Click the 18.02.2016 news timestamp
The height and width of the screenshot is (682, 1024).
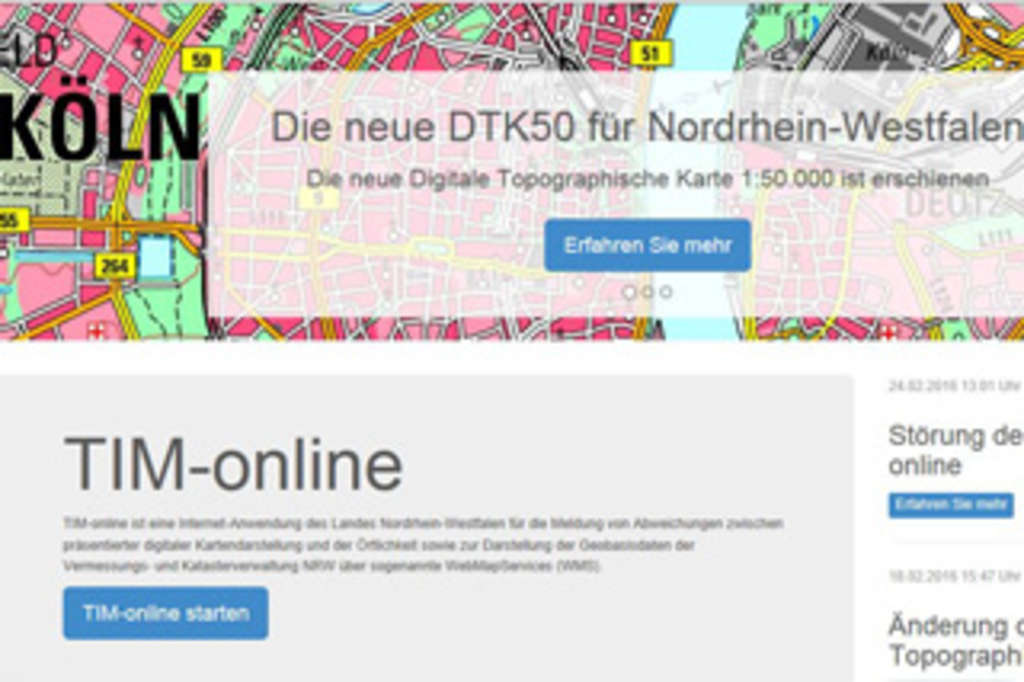pos(953,576)
